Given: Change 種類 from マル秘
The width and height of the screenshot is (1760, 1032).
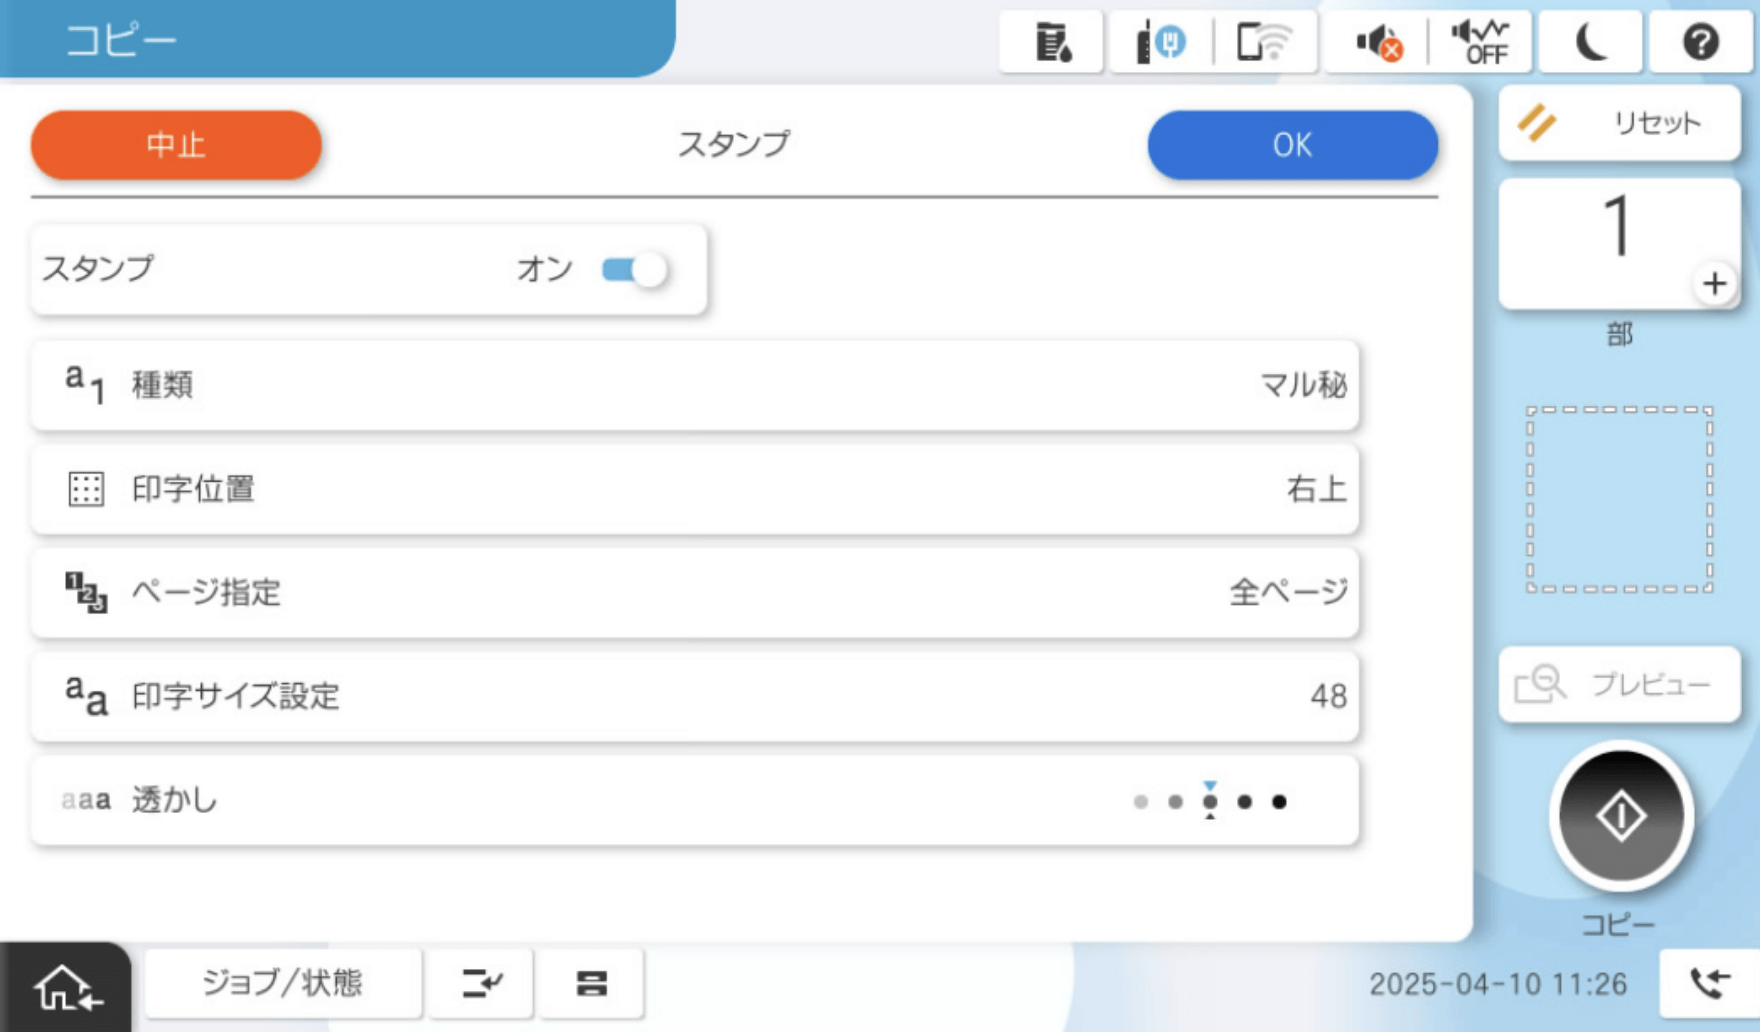Looking at the screenshot, I should pyautogui.click(x=695, y=387).
